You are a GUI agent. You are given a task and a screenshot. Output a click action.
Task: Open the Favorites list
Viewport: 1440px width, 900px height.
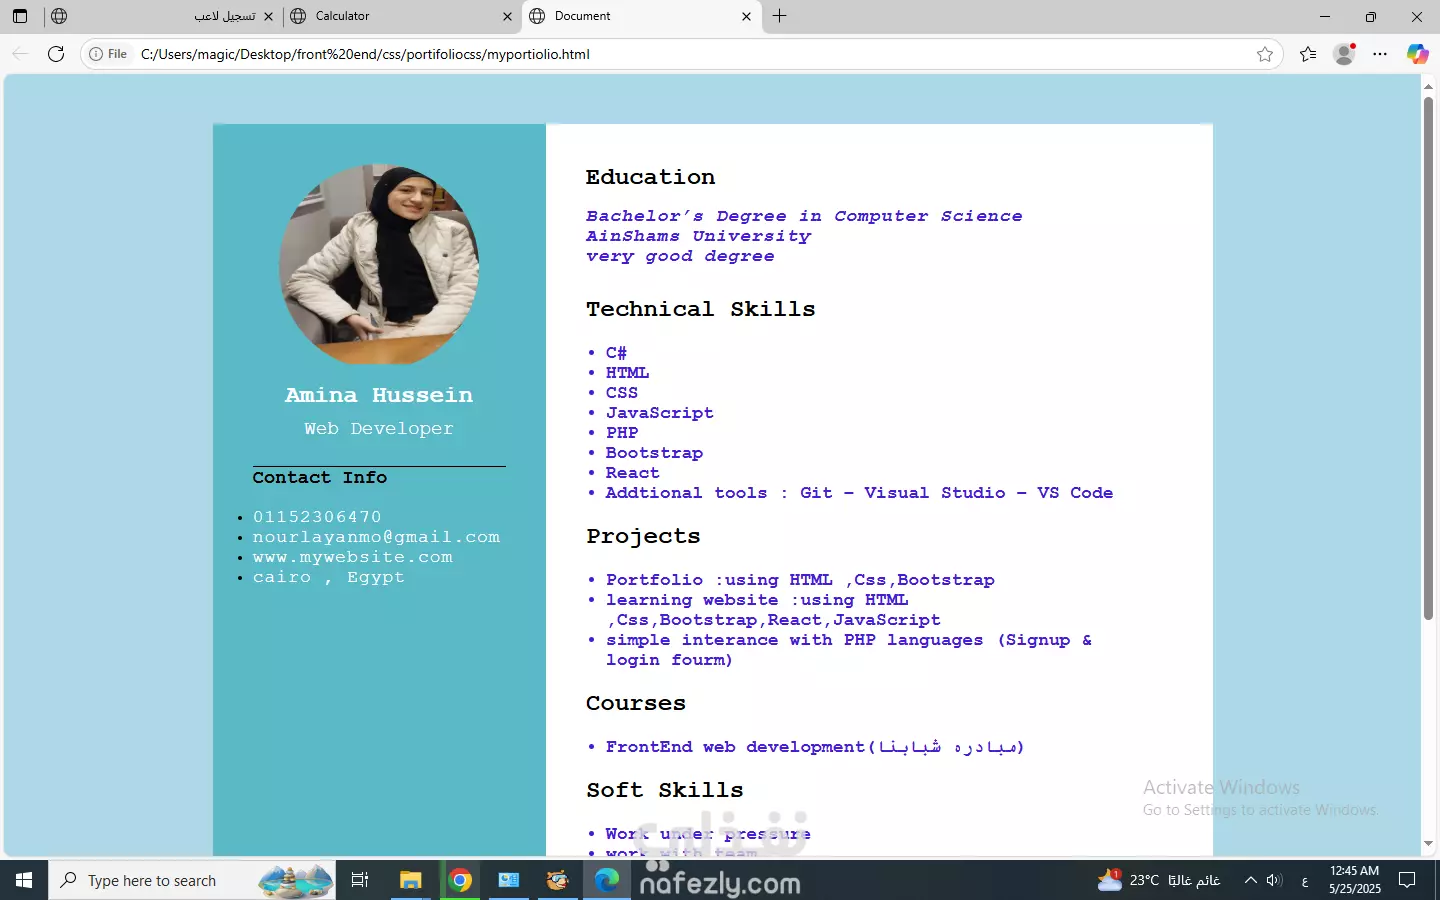click(x=1308, y=54)
